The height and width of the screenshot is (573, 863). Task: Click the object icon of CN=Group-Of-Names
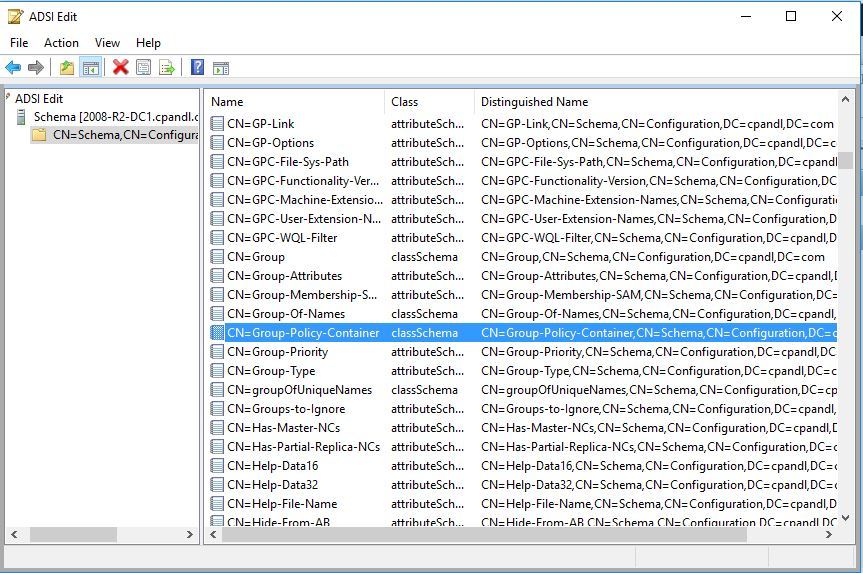(217, 314)
